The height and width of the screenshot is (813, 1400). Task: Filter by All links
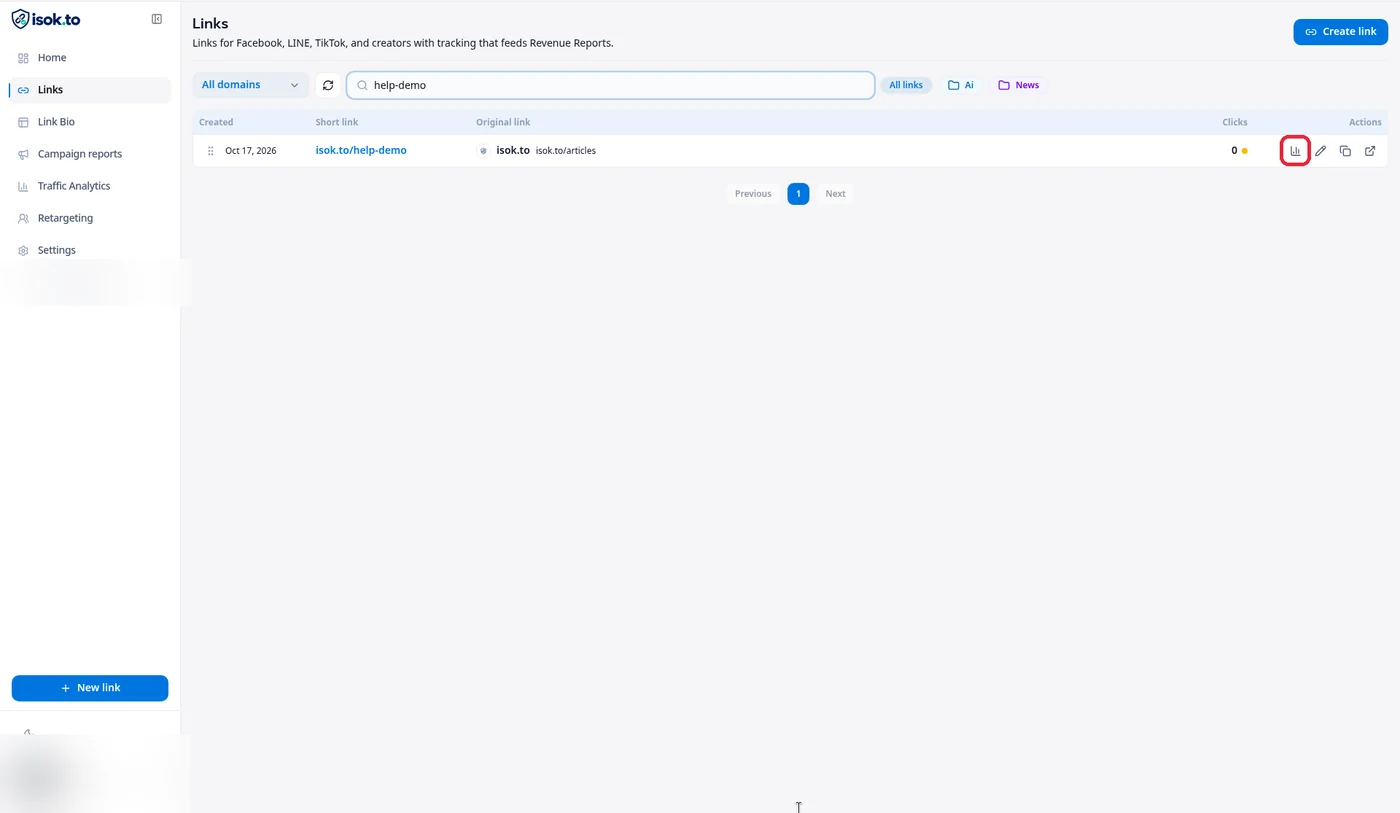point(906,85)
